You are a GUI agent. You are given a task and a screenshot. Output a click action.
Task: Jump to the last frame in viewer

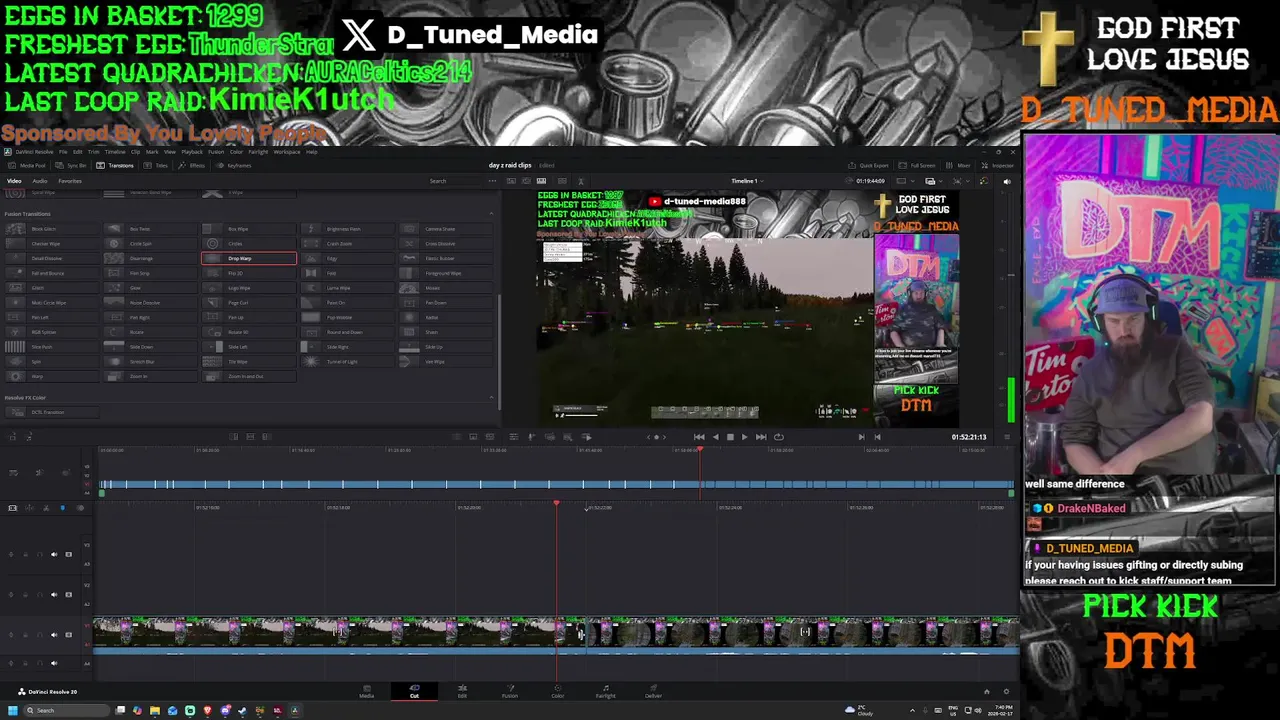pos(761,437)
